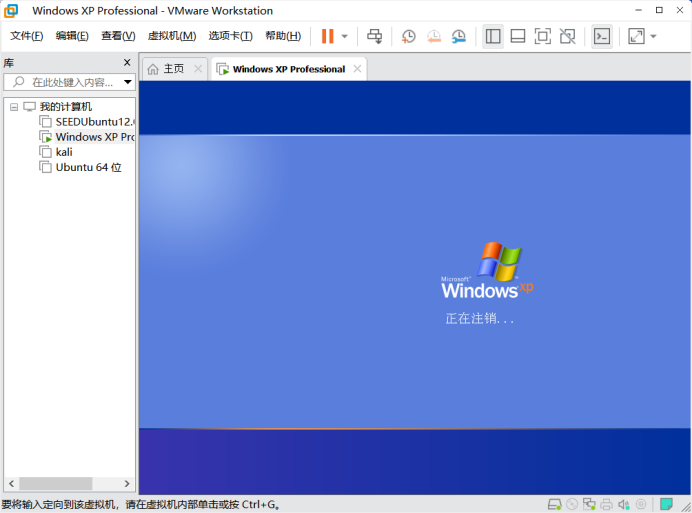Toggle the library sidebar view
The height and width of the screenshot is (513, 692).
click(x=493, y=36)
